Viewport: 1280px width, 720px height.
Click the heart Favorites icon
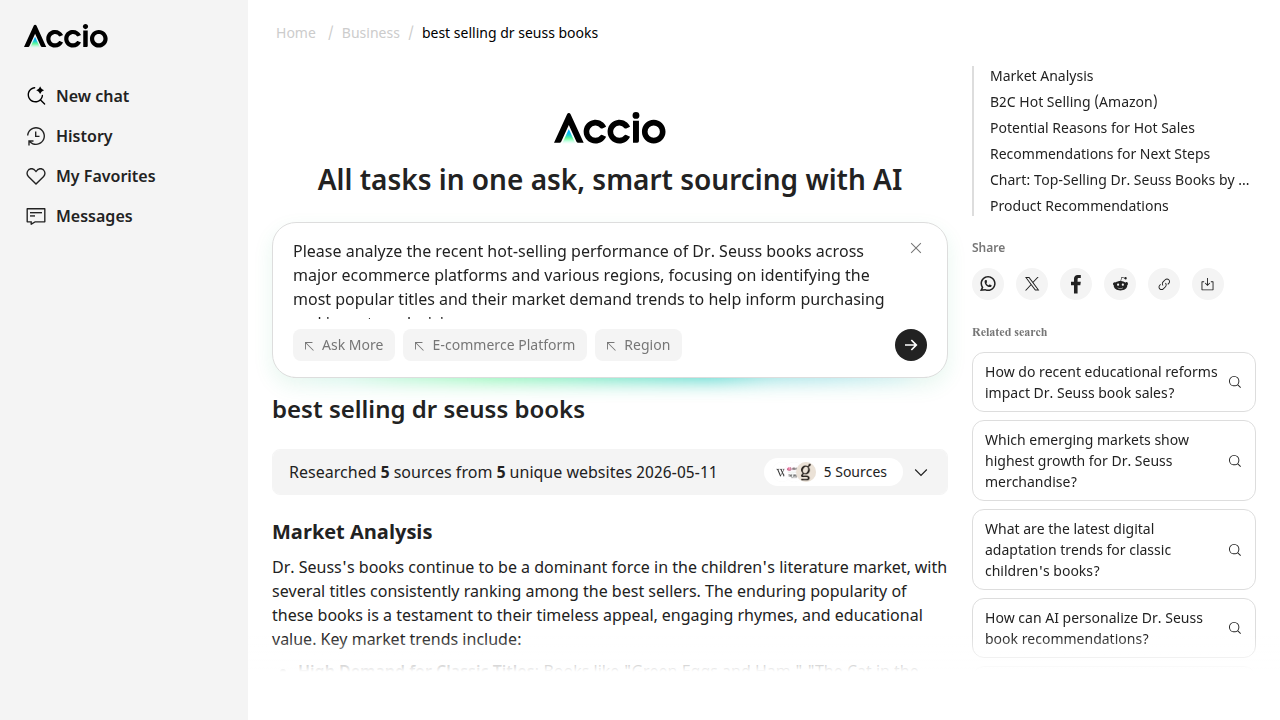point(36,176)
